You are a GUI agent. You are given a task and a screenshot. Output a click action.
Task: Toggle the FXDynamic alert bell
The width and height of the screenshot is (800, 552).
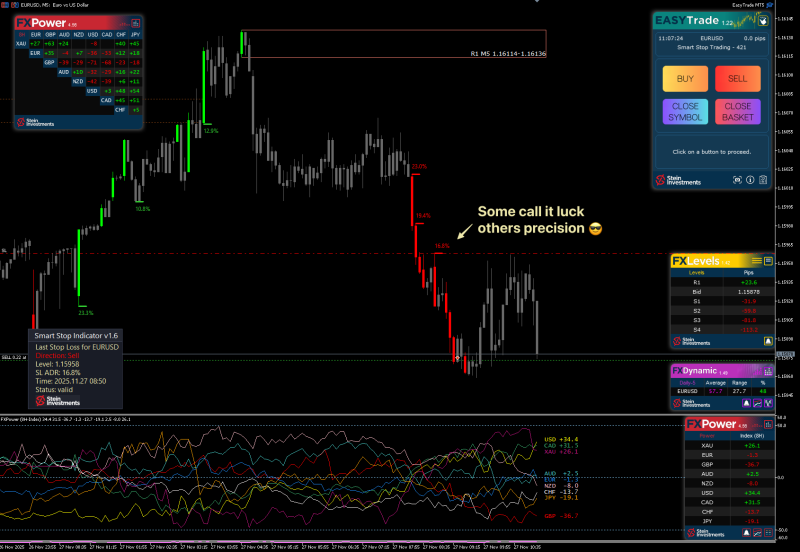[x=746, y=403]
